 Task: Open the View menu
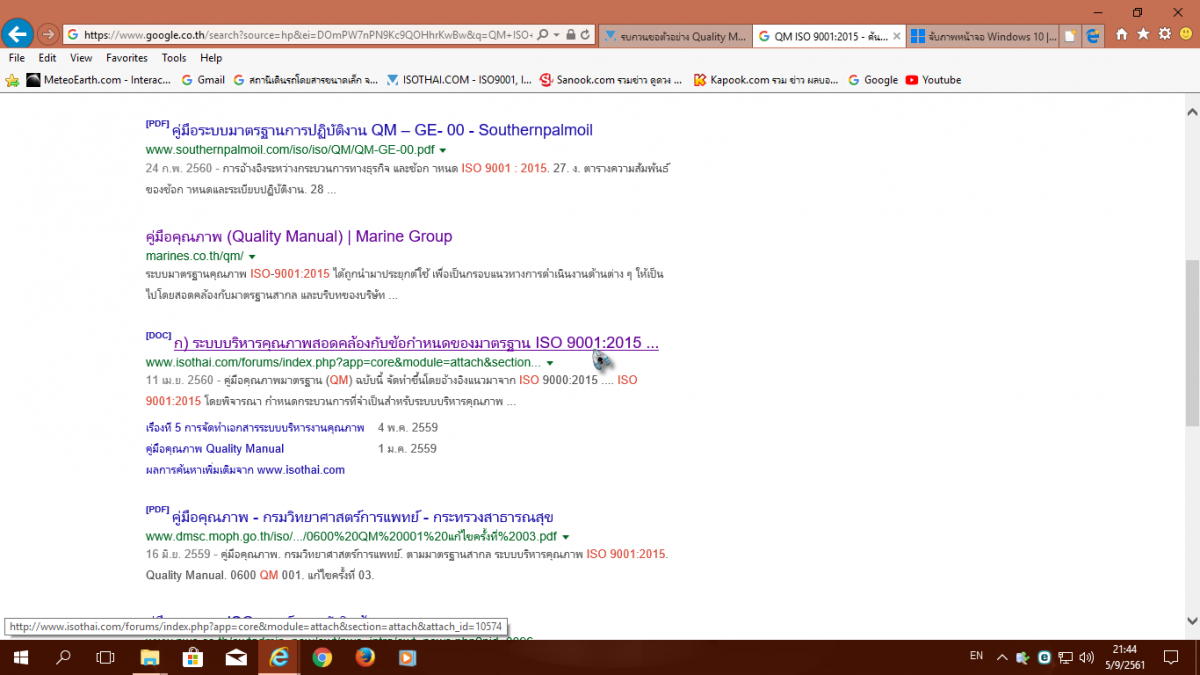(81, 58)
